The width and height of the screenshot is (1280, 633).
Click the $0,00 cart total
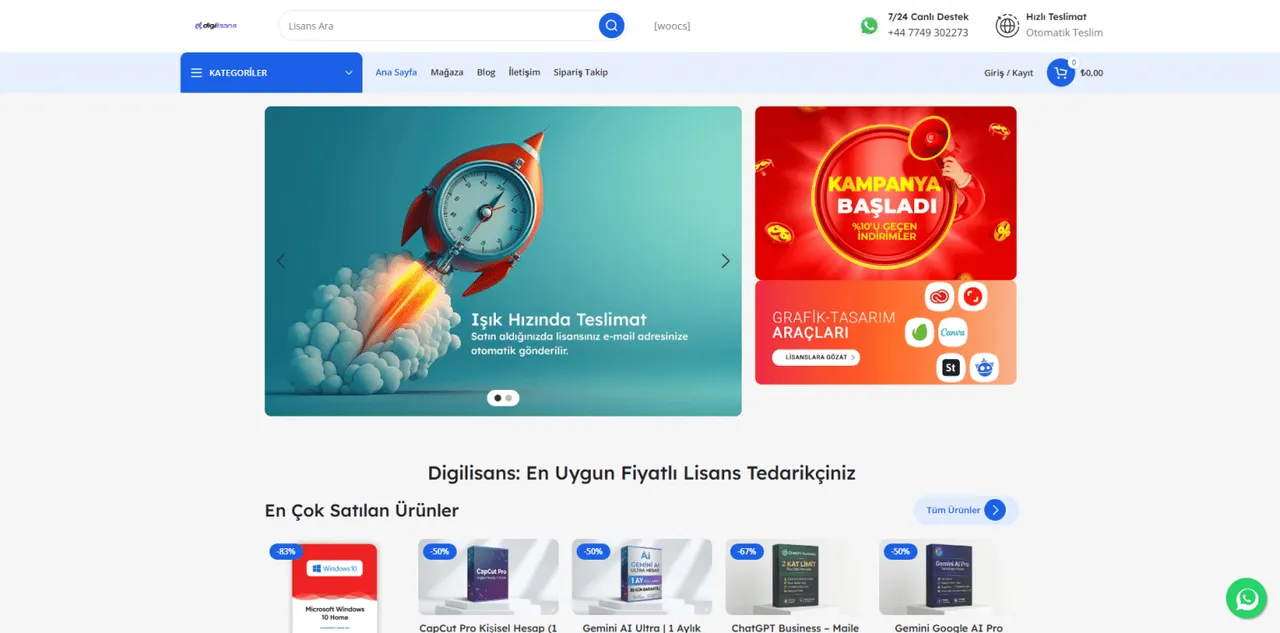(x=1092, y=73)
